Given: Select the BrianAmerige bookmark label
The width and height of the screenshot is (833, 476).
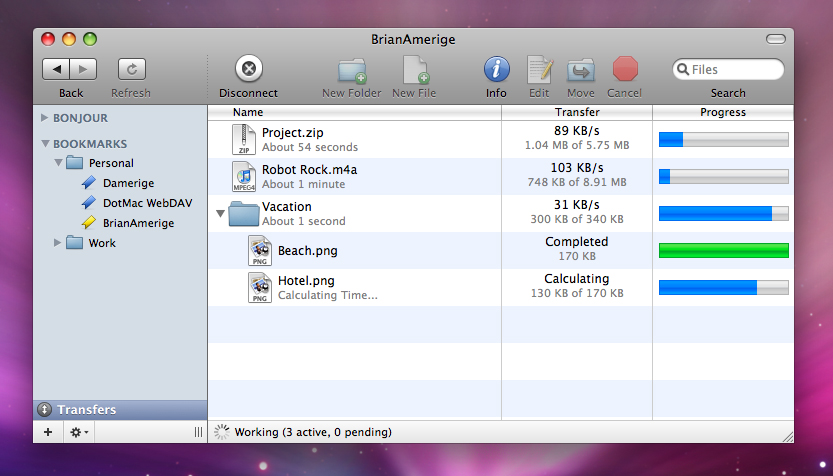Looking at the screenshot, I should click(x=139, y=223).
